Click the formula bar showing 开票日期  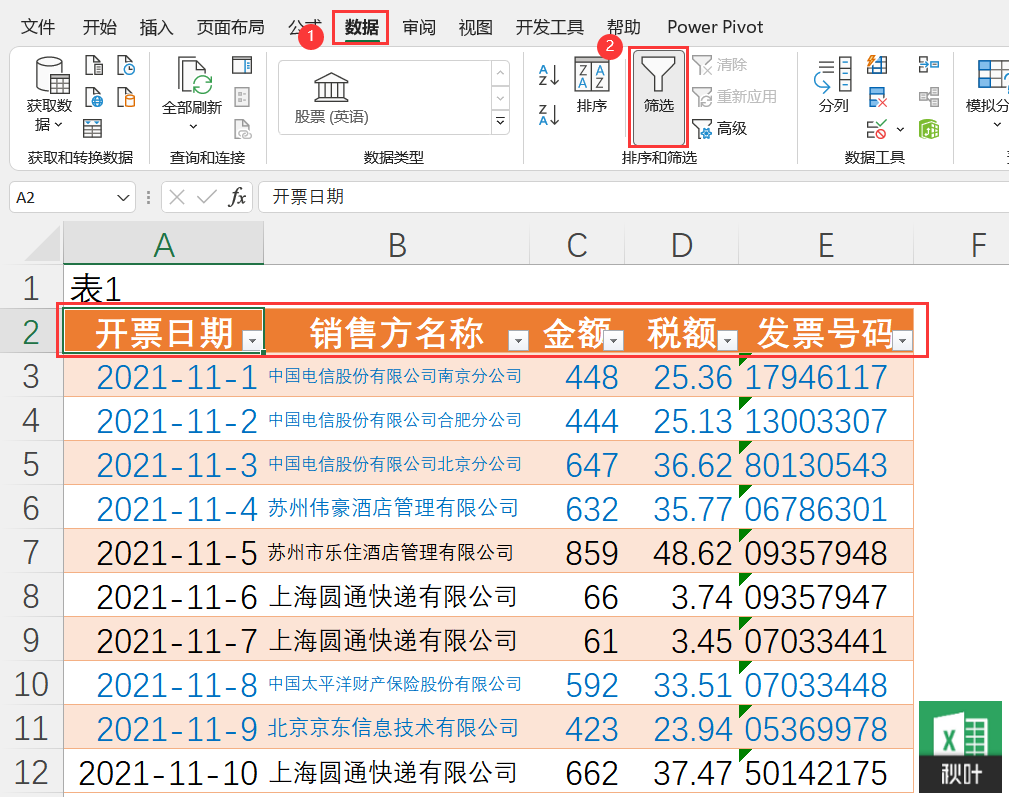coord(633,197)
